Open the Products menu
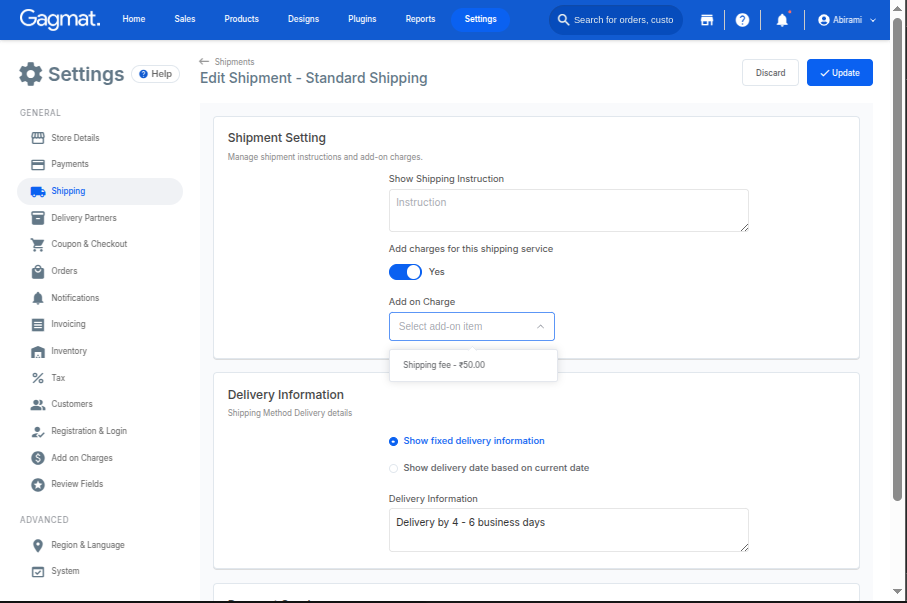 coord(241,19)
